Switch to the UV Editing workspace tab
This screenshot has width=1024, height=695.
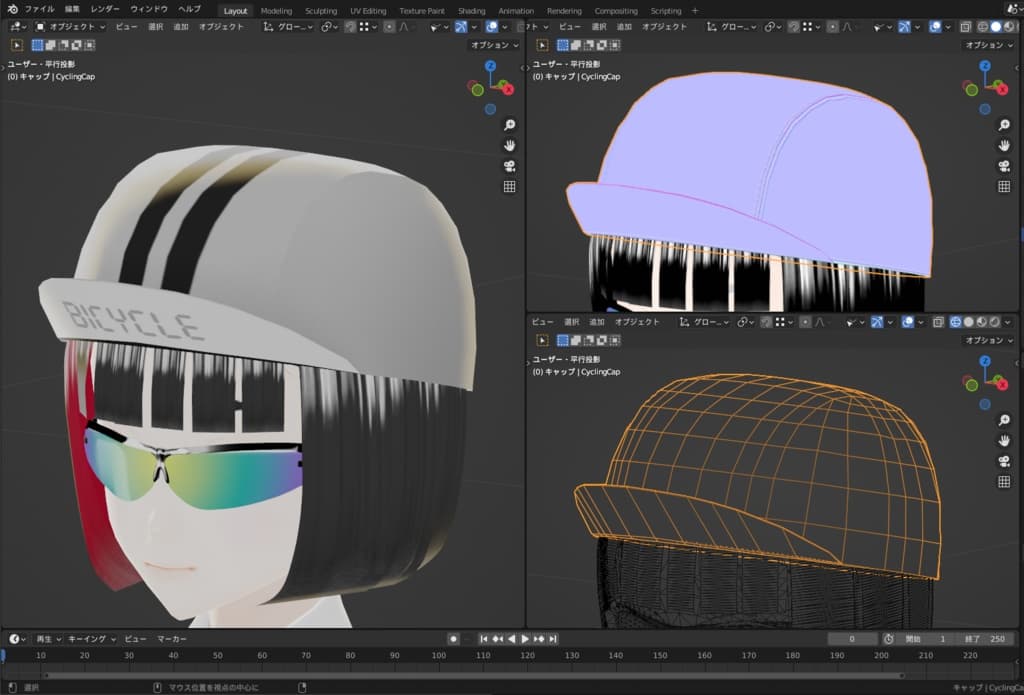368,11
